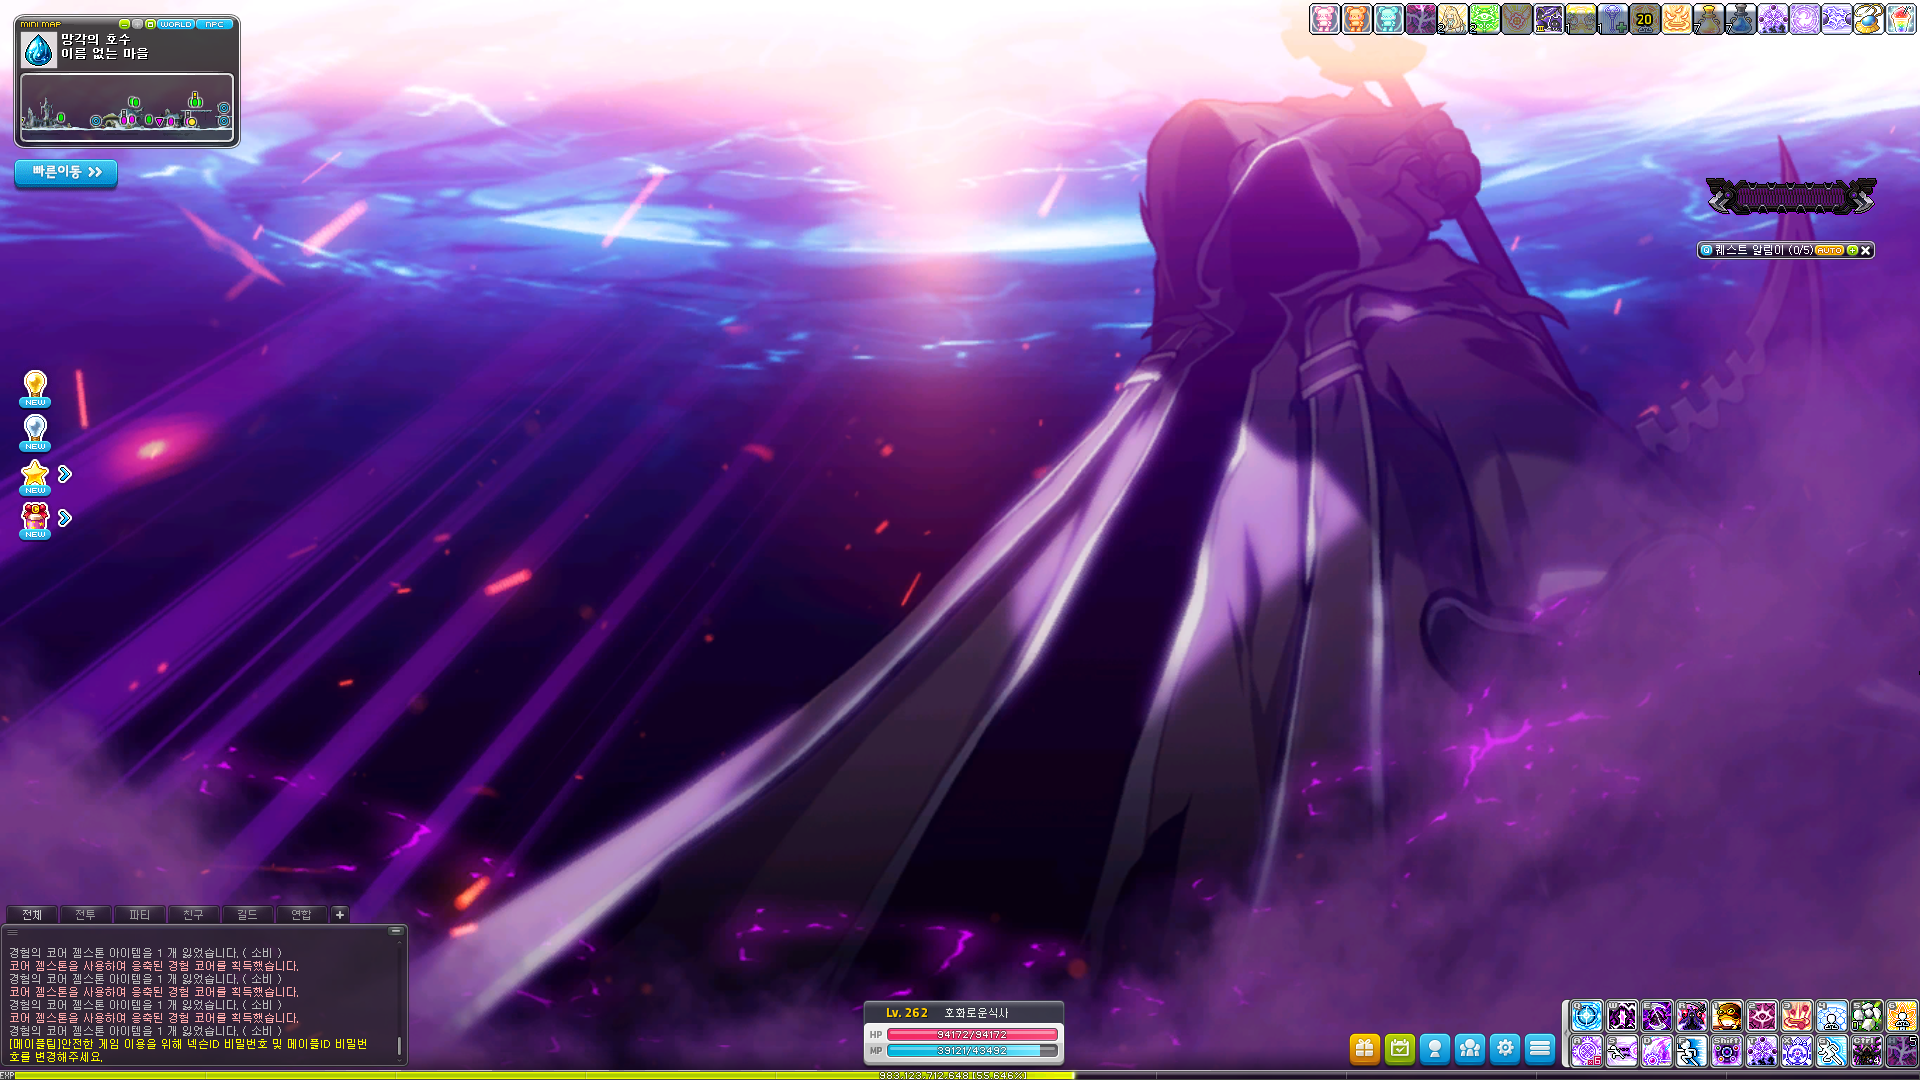1920x1080 pixels.
Task: Expand the star event notification arrow
Action: point(65,474)
